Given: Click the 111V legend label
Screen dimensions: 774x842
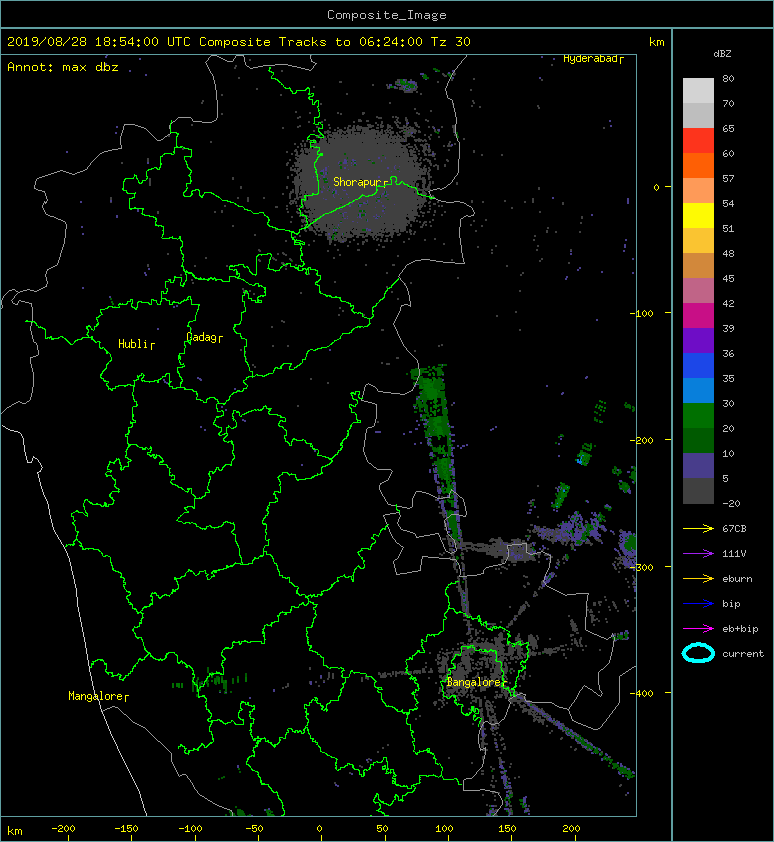Looking at the screenshot, I should click(734, 554).
